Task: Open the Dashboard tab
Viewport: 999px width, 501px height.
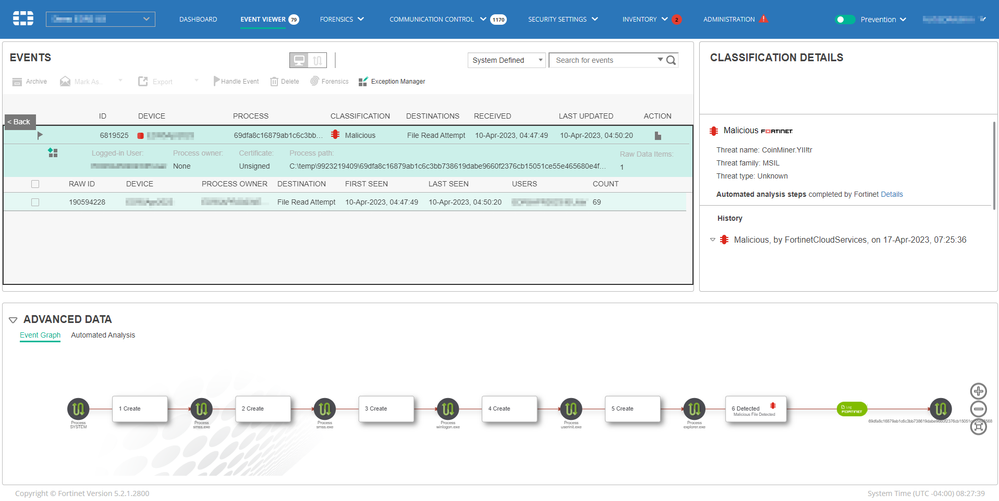Action: click(198, 20)
